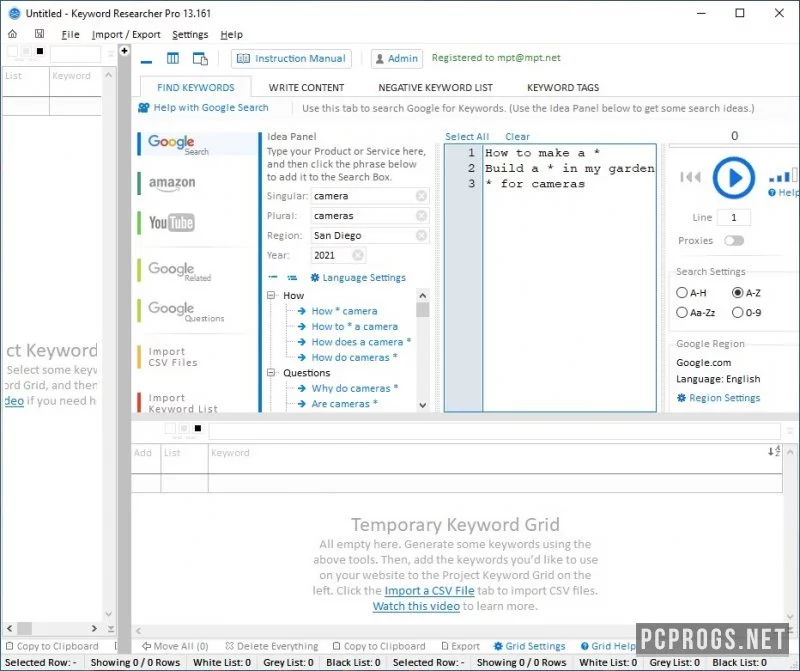Screen dimensions: 800x671
Task: Select the 0-9 radio button
Action: [737, 312]
